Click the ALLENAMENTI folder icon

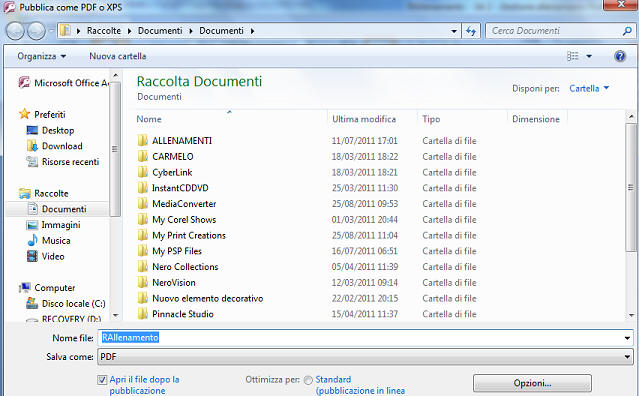[143, 141]
